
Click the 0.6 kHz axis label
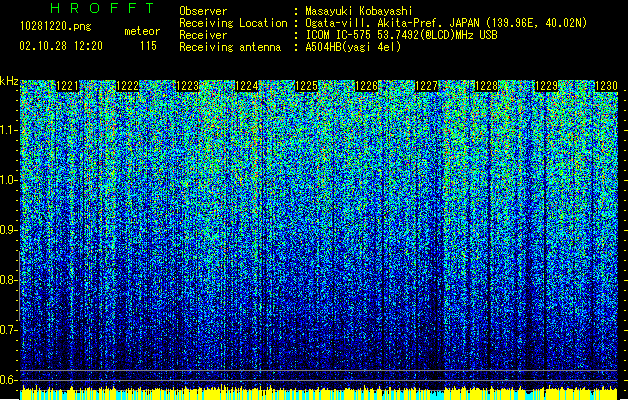tap(9, 380)
